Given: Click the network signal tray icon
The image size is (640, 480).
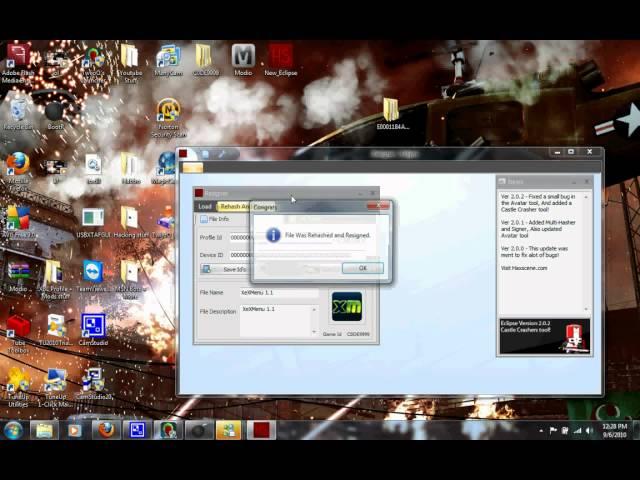Looking at the screenshot, I should [577, 430].
